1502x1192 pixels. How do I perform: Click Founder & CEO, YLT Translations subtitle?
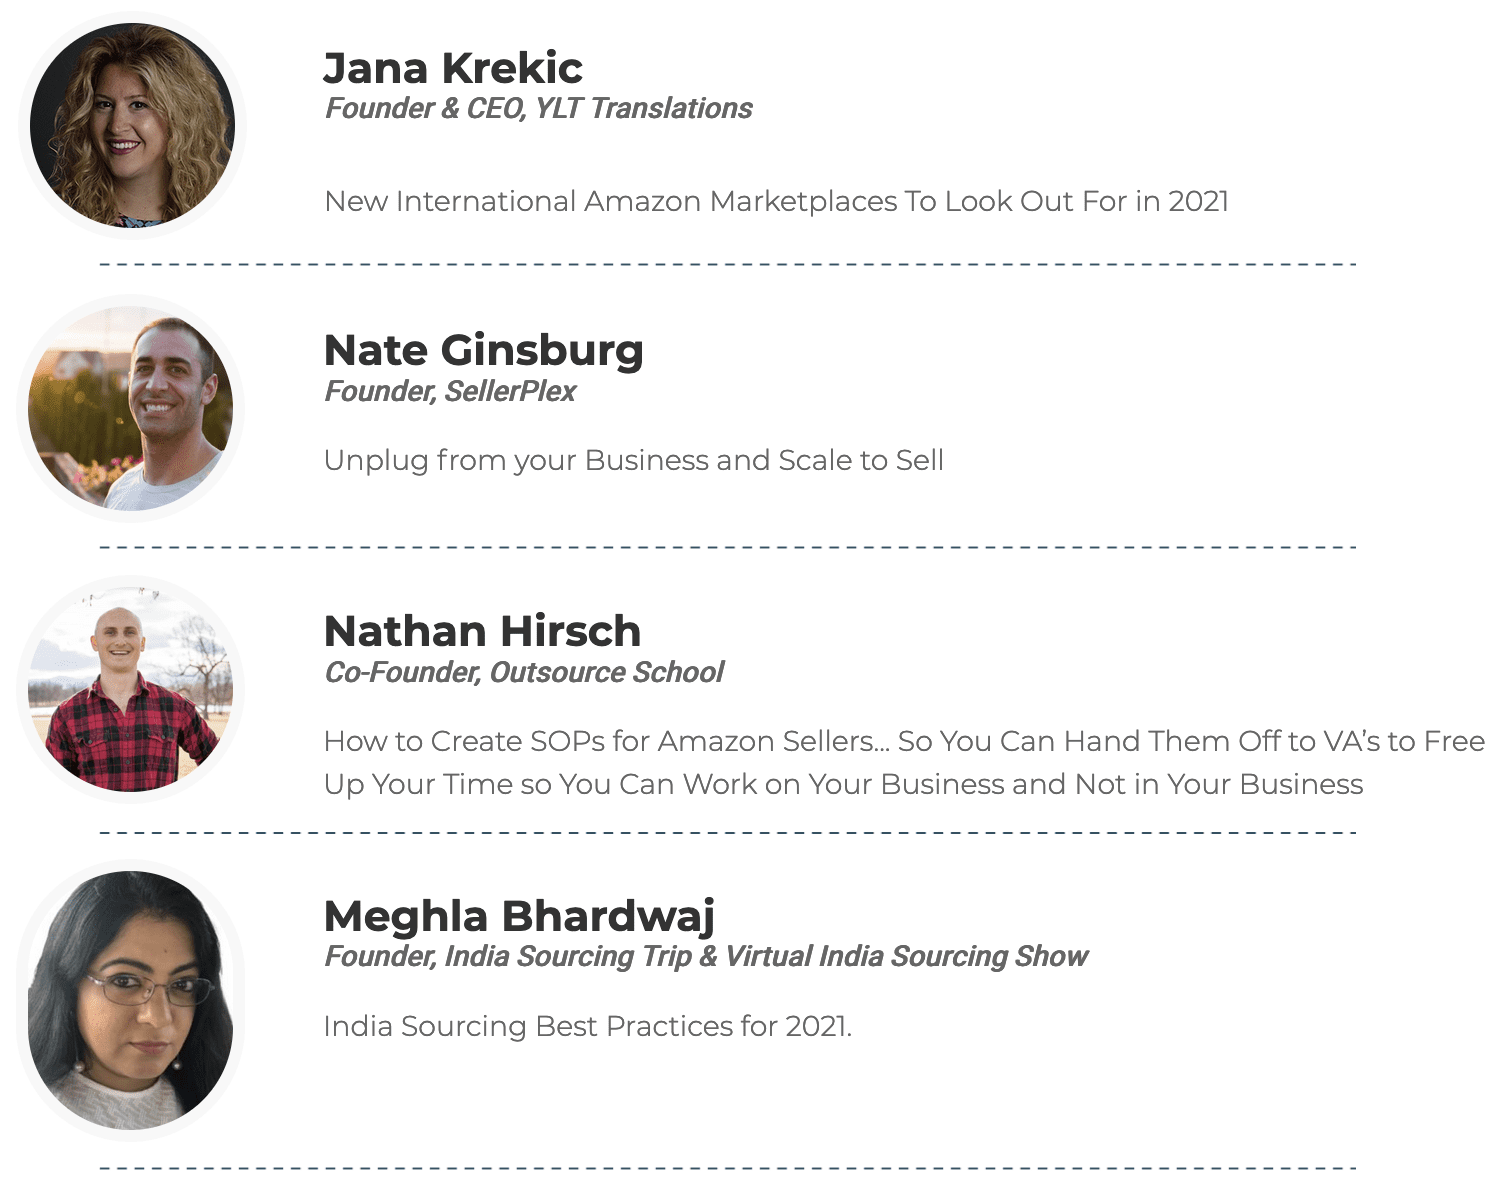click(539, 108)
